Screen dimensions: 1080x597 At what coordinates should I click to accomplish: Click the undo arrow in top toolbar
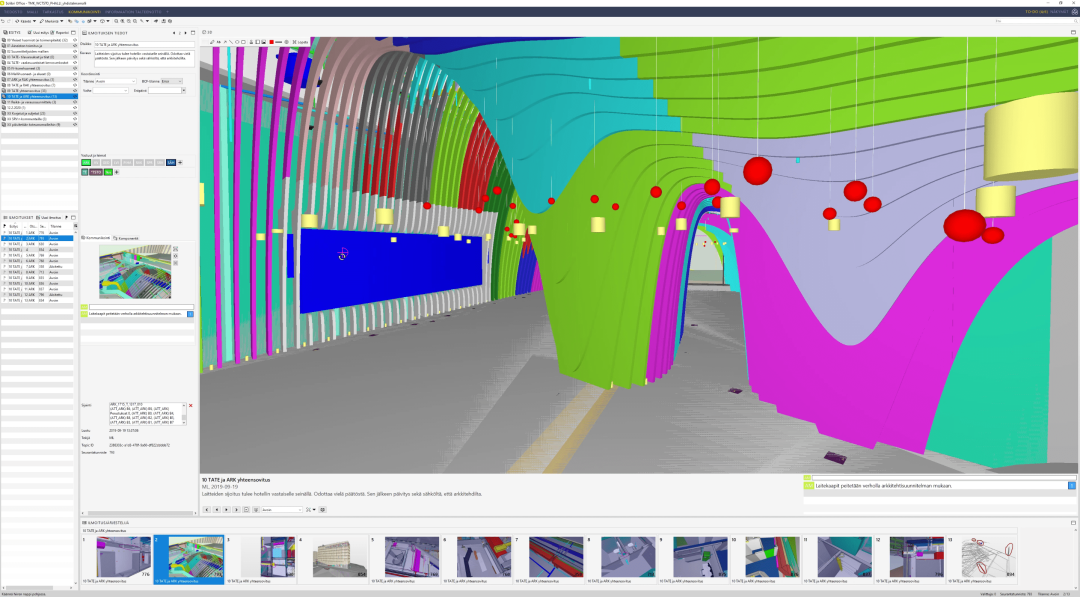(x=4, y=21)
